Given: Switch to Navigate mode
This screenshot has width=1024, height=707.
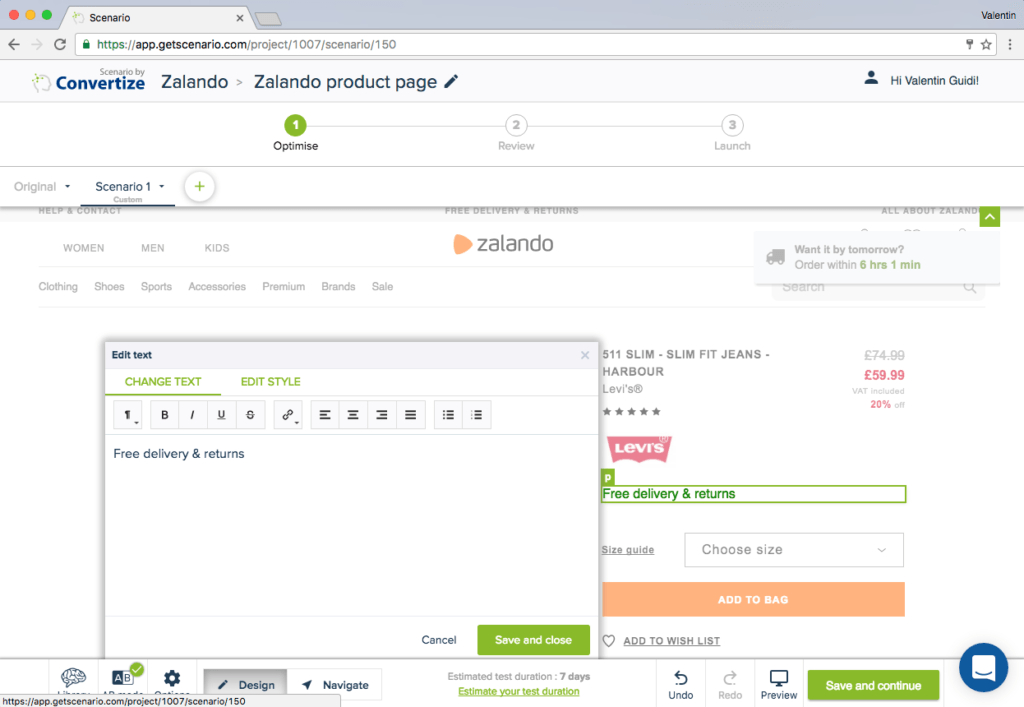Looking at the screenshot, I should 334,685.
